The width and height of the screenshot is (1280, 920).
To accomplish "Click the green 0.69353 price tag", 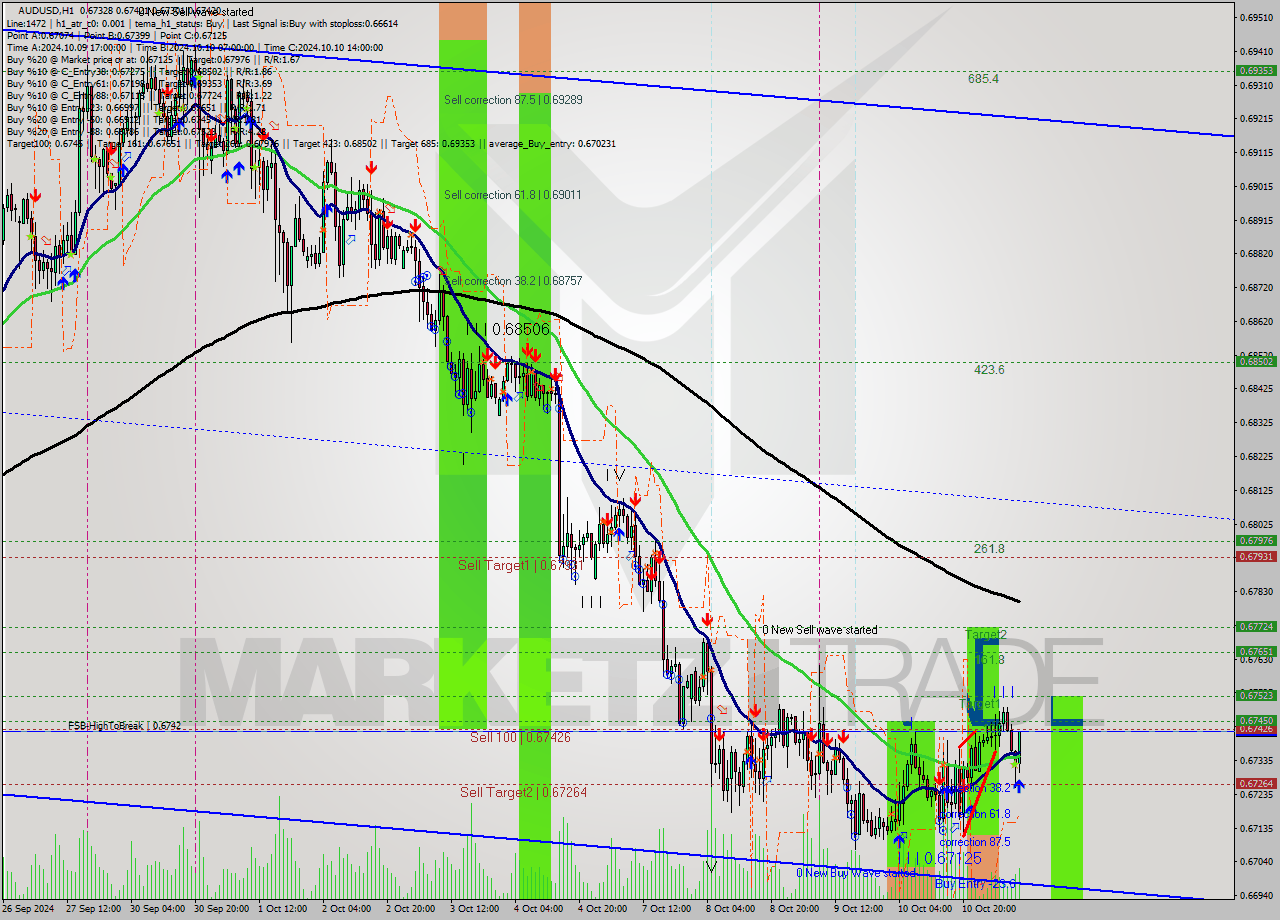I will (1256, 71).
